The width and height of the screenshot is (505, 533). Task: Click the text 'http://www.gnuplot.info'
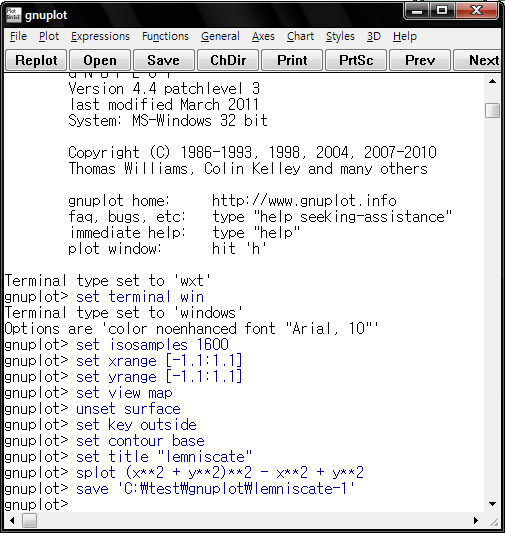tap(304, 201)
